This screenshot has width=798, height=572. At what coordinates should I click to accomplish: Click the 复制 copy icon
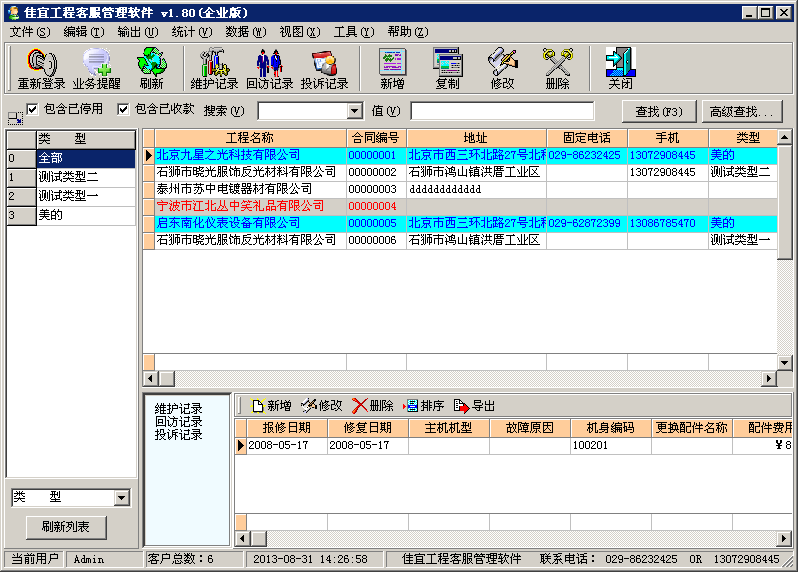tap(447, 69)
